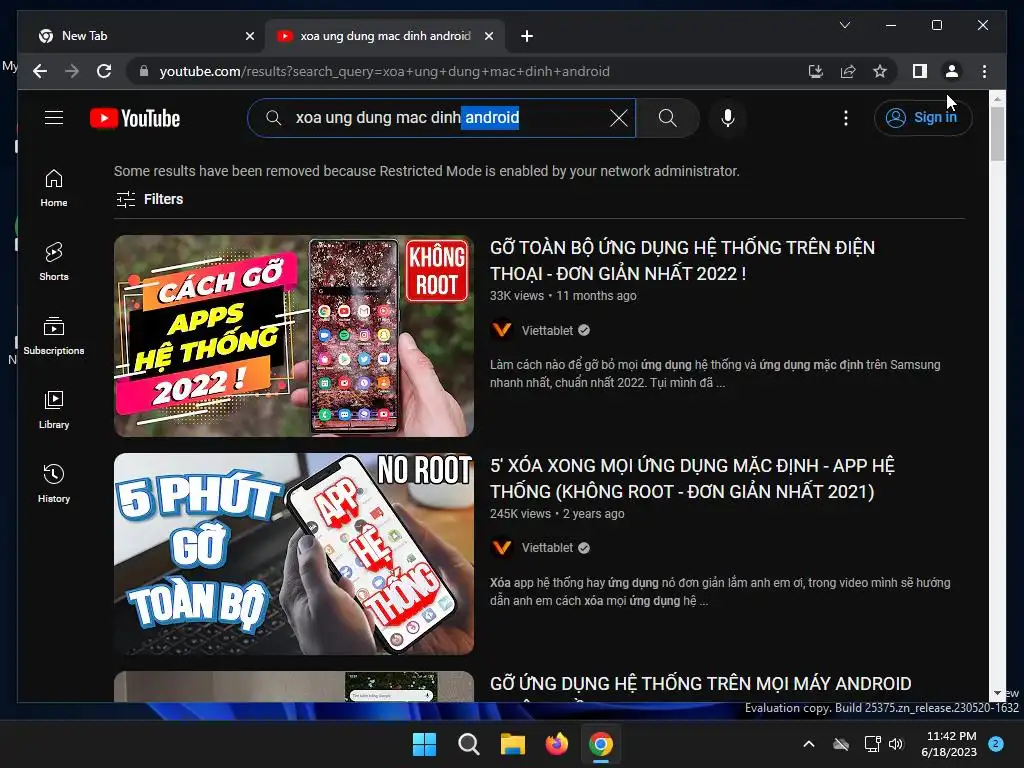Open notification badge in system tray
The image size is (1024, 768).
(x=996, y=743)
